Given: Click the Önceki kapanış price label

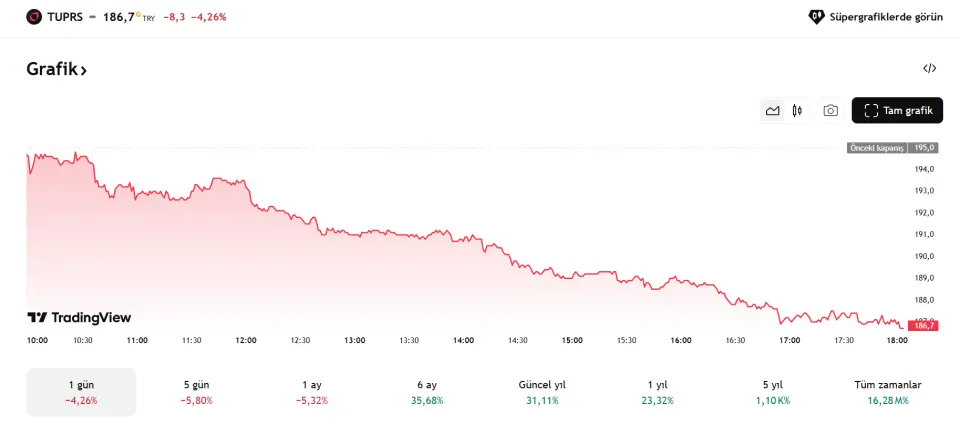Looking at the screenshot, I should pos(877,148).
